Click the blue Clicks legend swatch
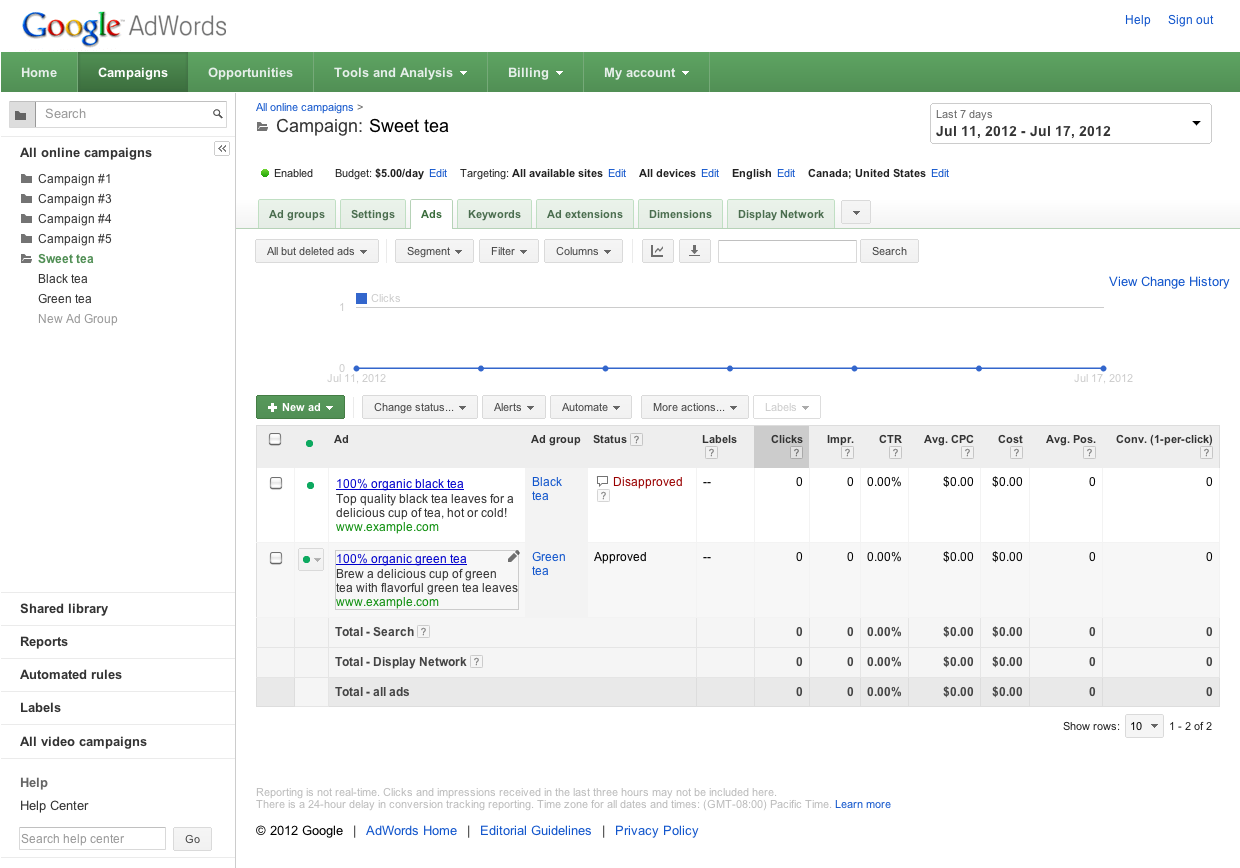This screenshot has width=1240, height=868. point(362,298)
